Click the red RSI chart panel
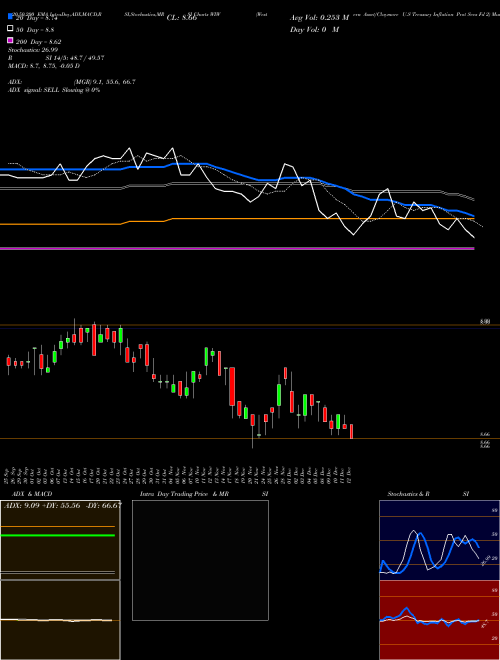 (x=439, y=620)
